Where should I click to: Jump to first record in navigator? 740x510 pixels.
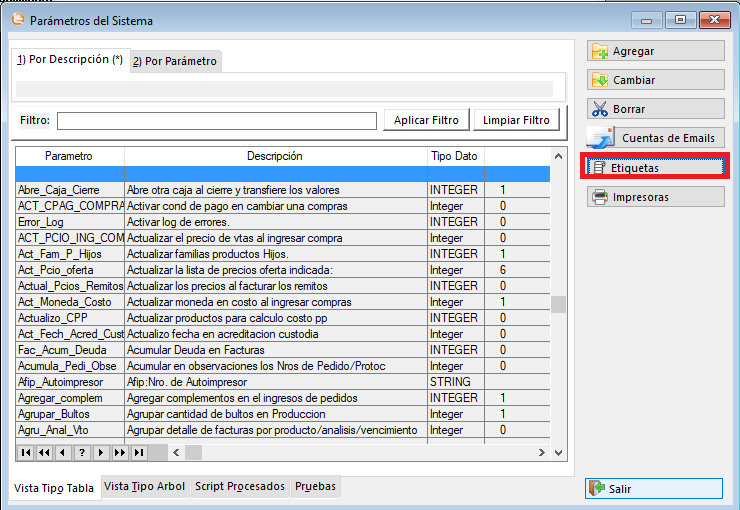coord(25,453)
